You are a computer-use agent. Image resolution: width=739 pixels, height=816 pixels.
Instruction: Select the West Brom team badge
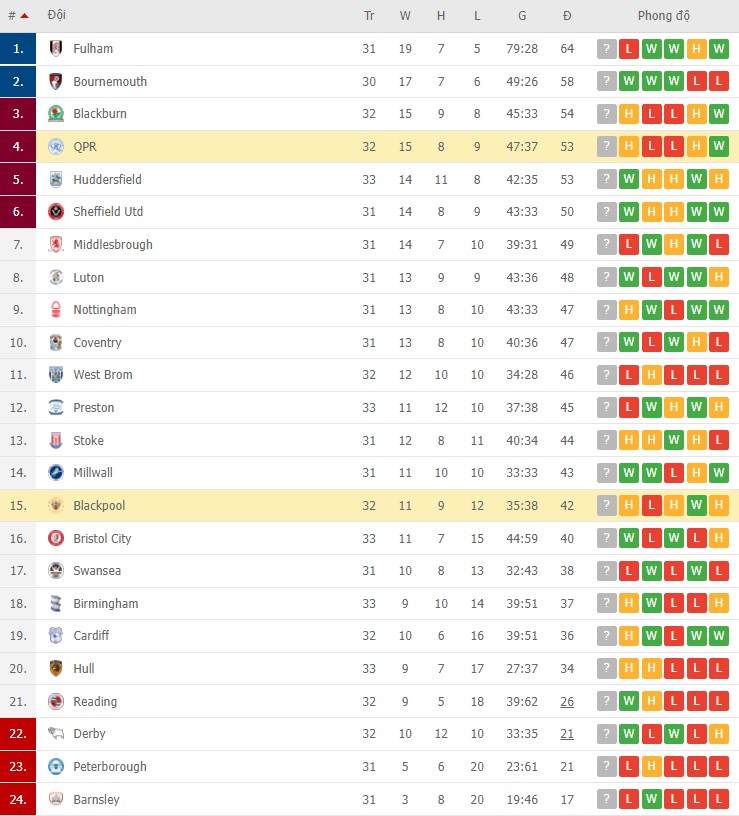pos(55,374)
